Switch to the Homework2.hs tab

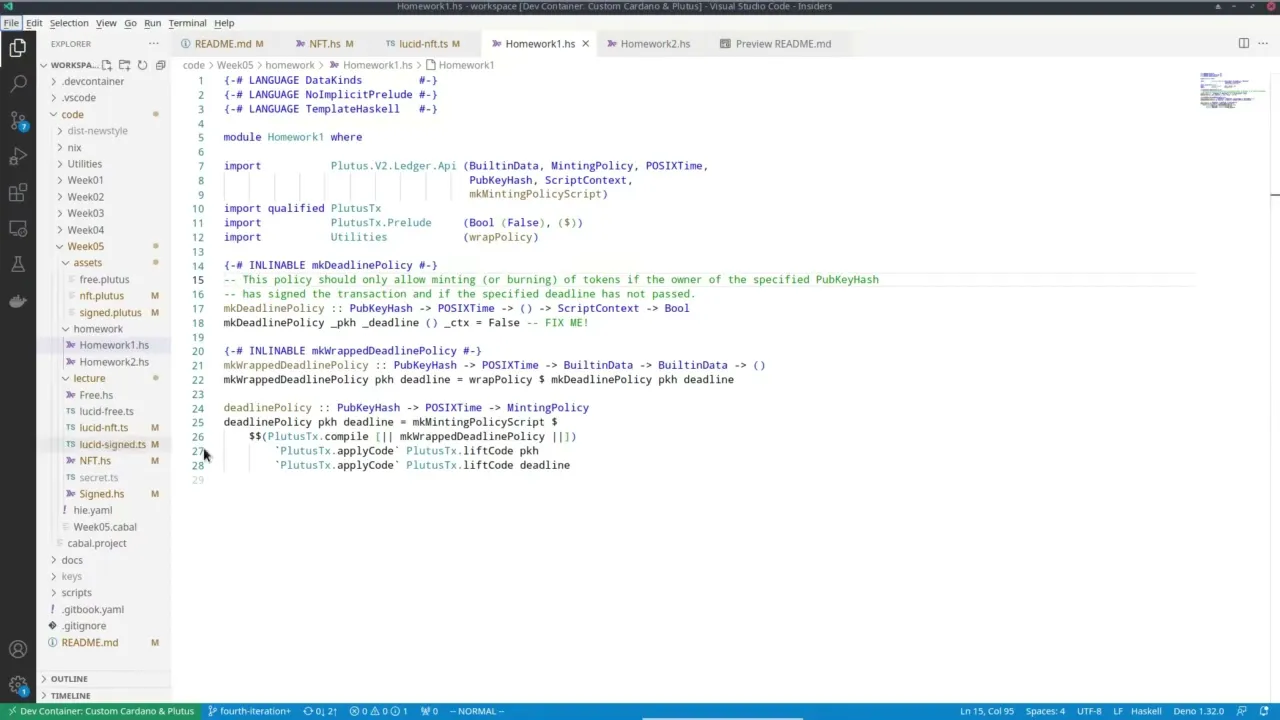[654, 44]
